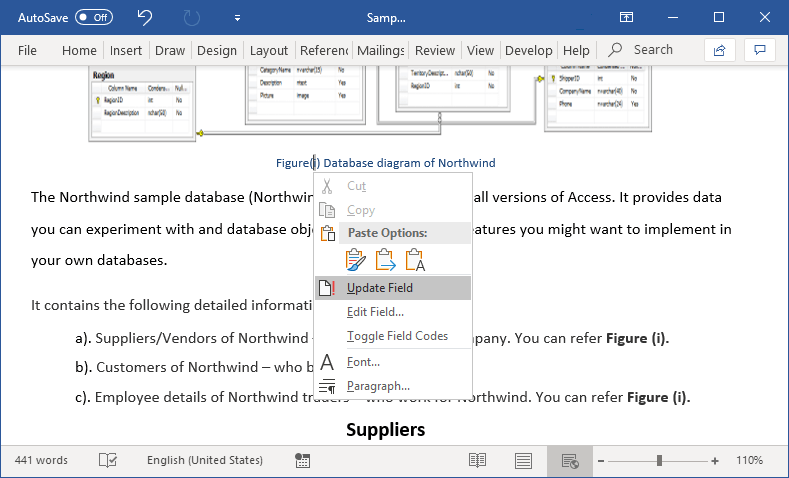Viewport: 789px width, 478px height.
Task: Click the Undo arrow icon
Action: 145,17
